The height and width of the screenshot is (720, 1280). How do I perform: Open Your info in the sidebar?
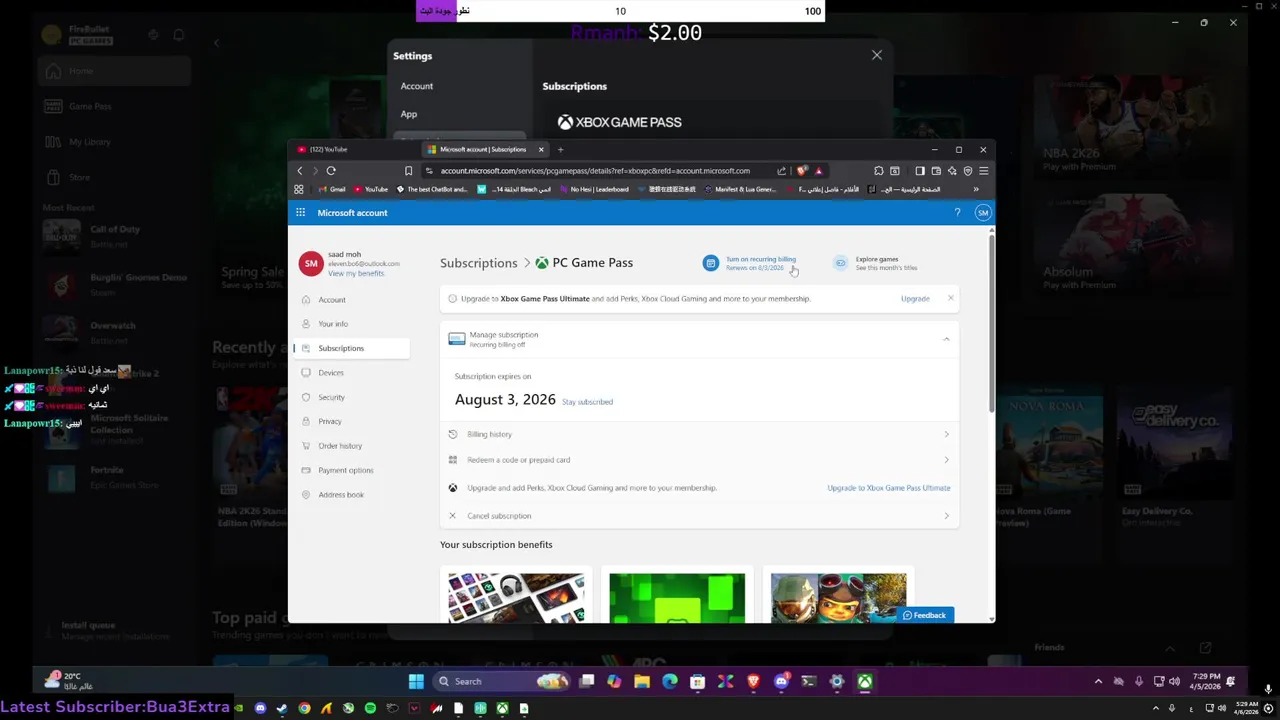coord(333,324)
